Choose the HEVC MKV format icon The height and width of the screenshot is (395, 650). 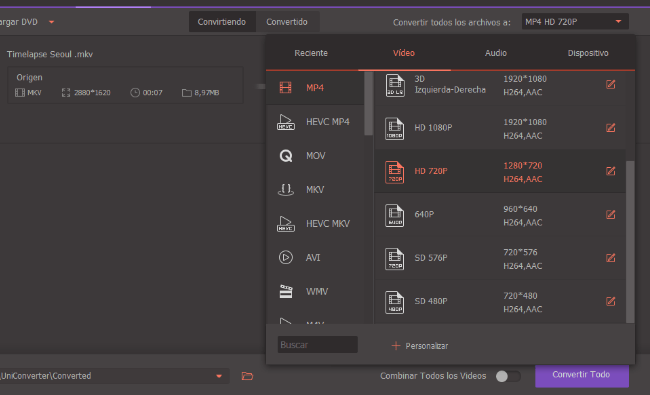[x=286, y=224]
